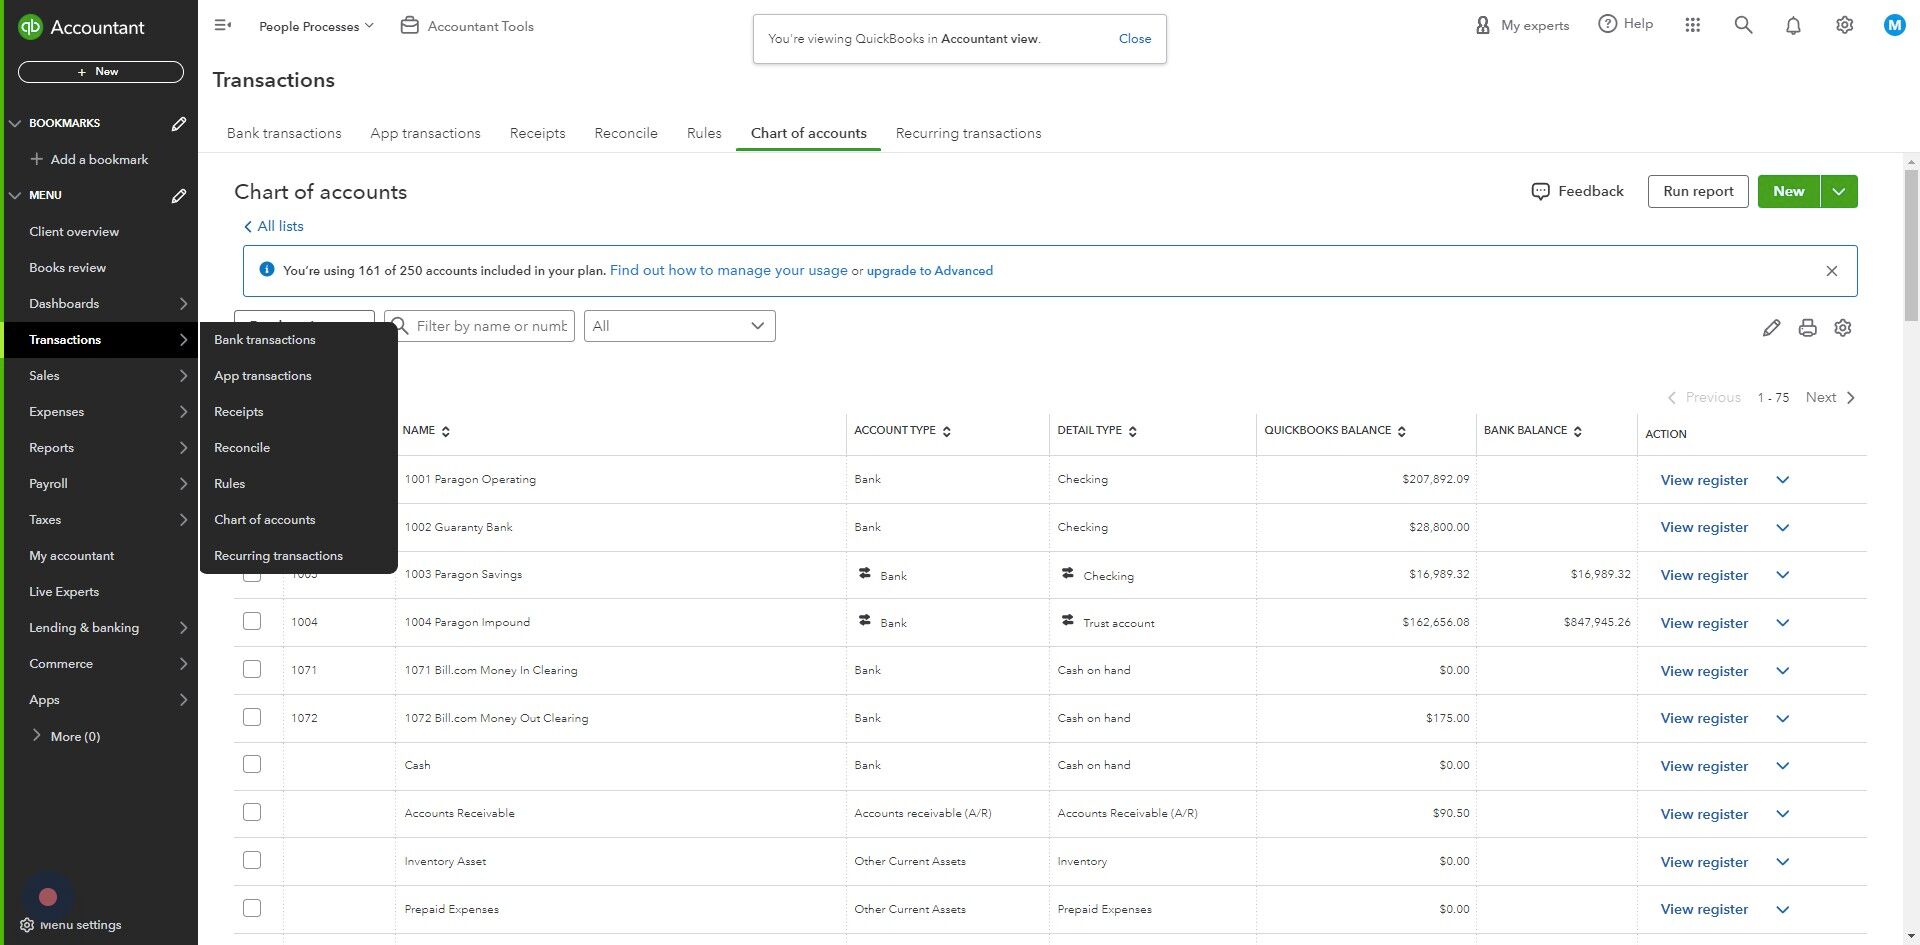Screen dimensions: 1920x945
Task: Open the New button dropdown arrow
Action: (x=1839, y=192)
